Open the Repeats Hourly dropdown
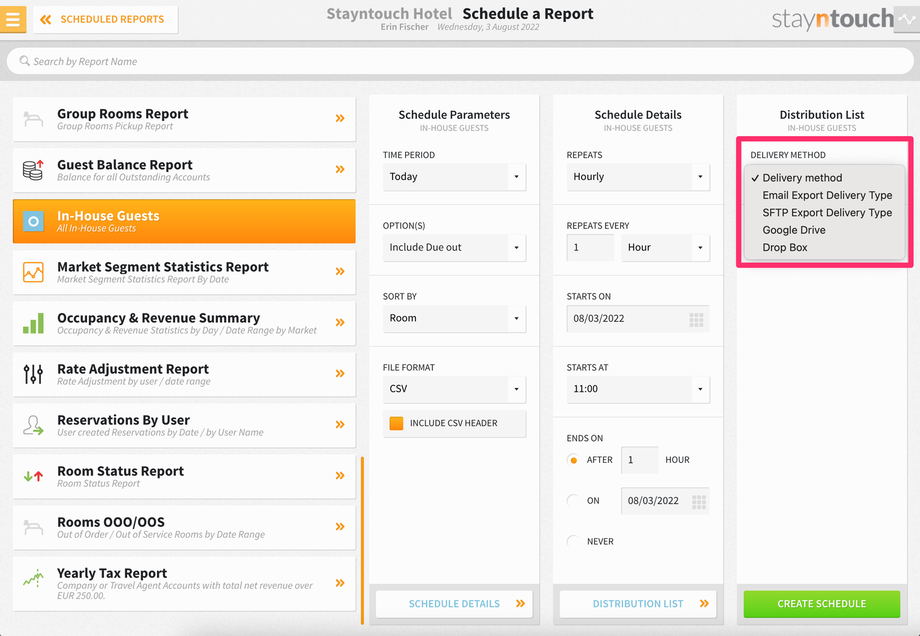 pos(638,177)
